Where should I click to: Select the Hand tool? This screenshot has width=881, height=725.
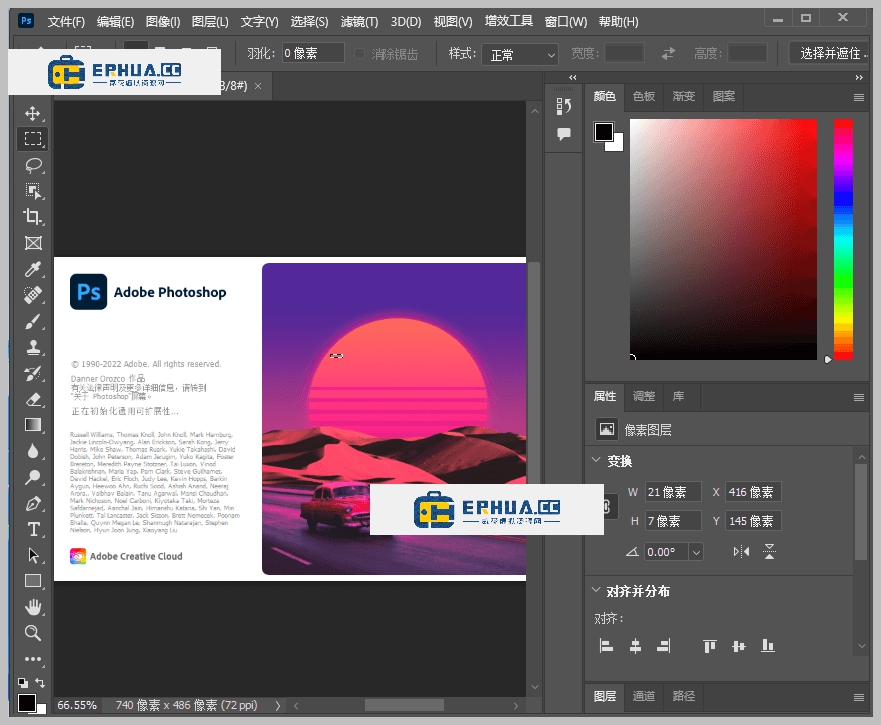[33, 607]
